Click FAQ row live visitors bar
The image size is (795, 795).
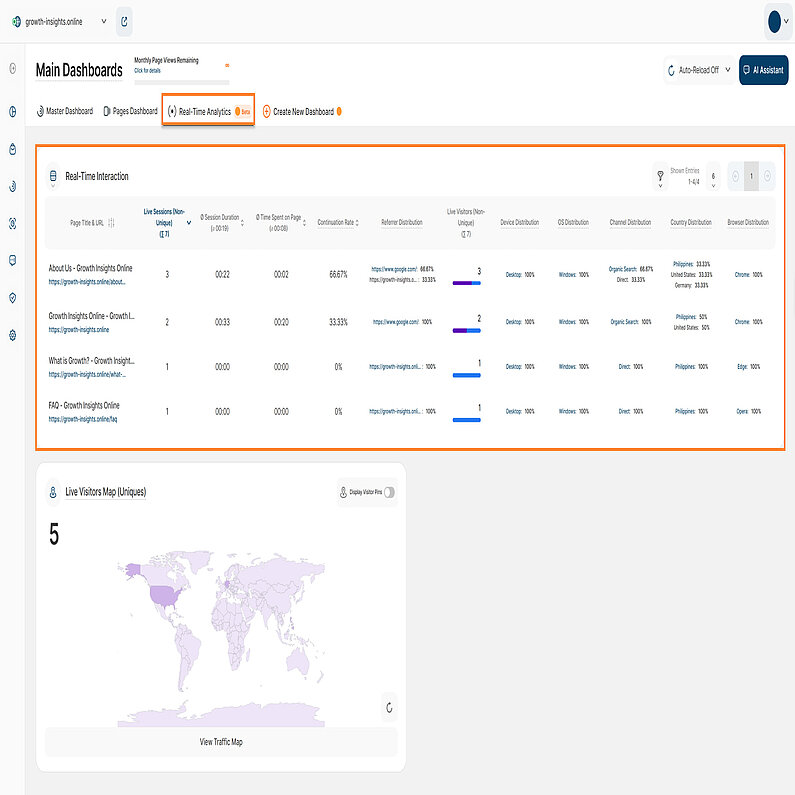coord(466,420)
